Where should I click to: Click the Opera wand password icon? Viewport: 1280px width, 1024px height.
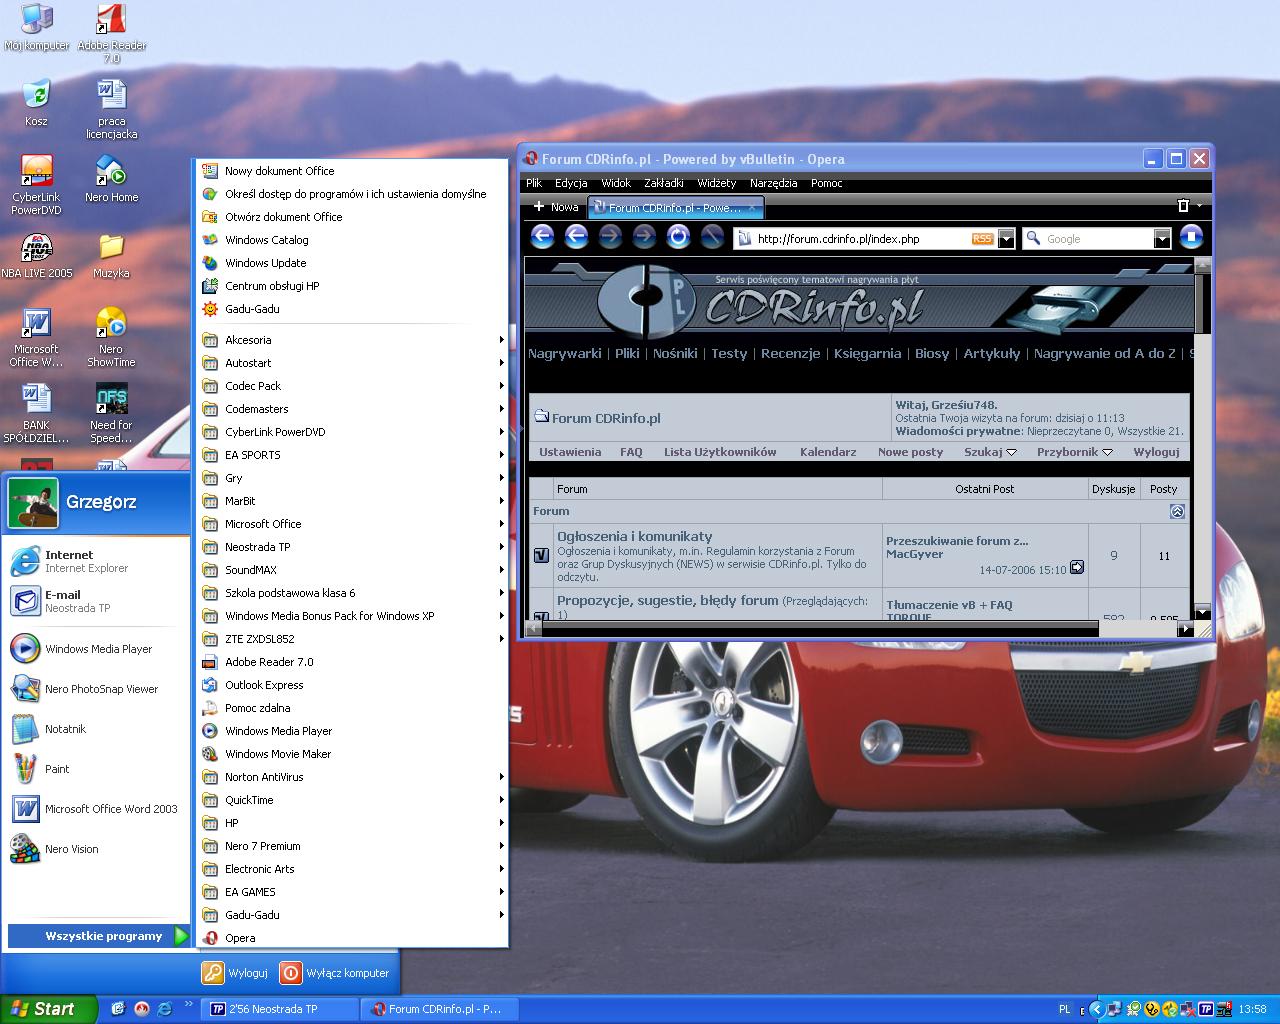point(712,237)
